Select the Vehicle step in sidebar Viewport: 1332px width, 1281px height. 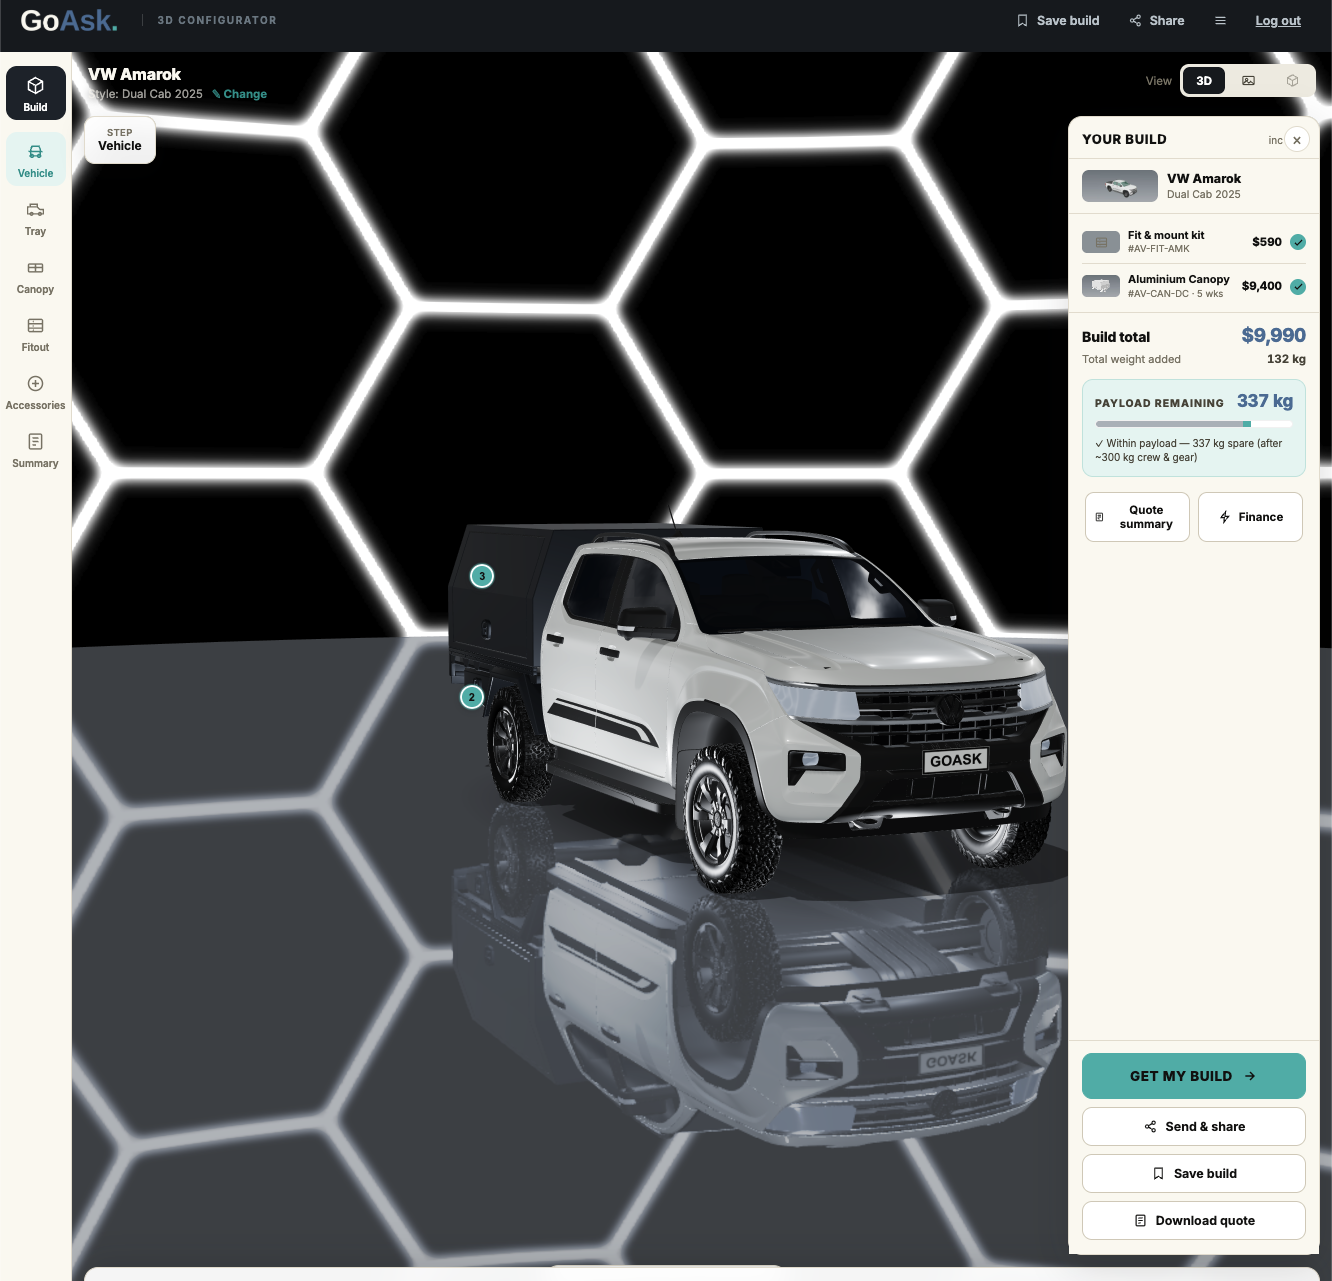coord(36,160)
